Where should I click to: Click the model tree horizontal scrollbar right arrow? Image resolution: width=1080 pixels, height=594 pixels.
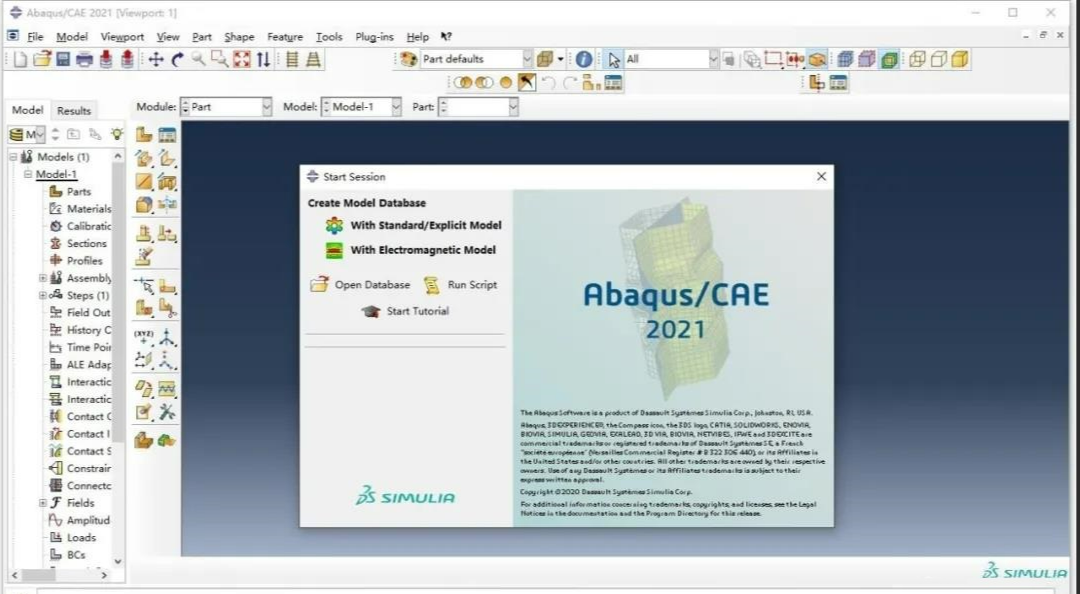tap(104, 575)
